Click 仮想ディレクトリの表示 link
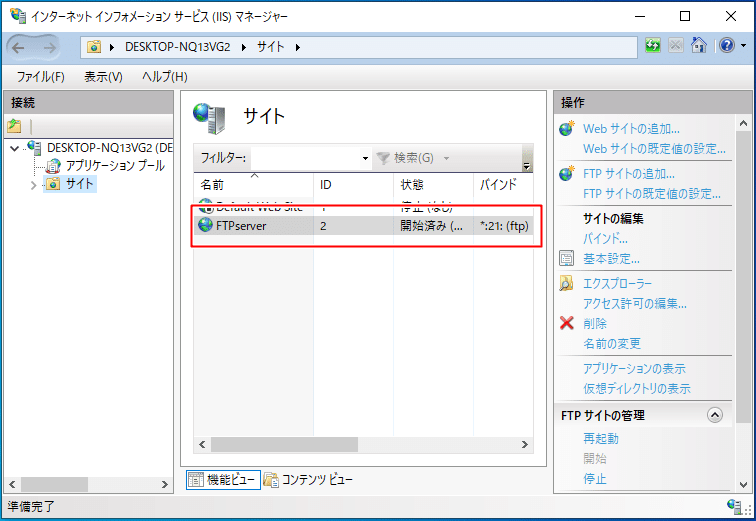This screenshot has width=756, height=521. pos(637,388)
